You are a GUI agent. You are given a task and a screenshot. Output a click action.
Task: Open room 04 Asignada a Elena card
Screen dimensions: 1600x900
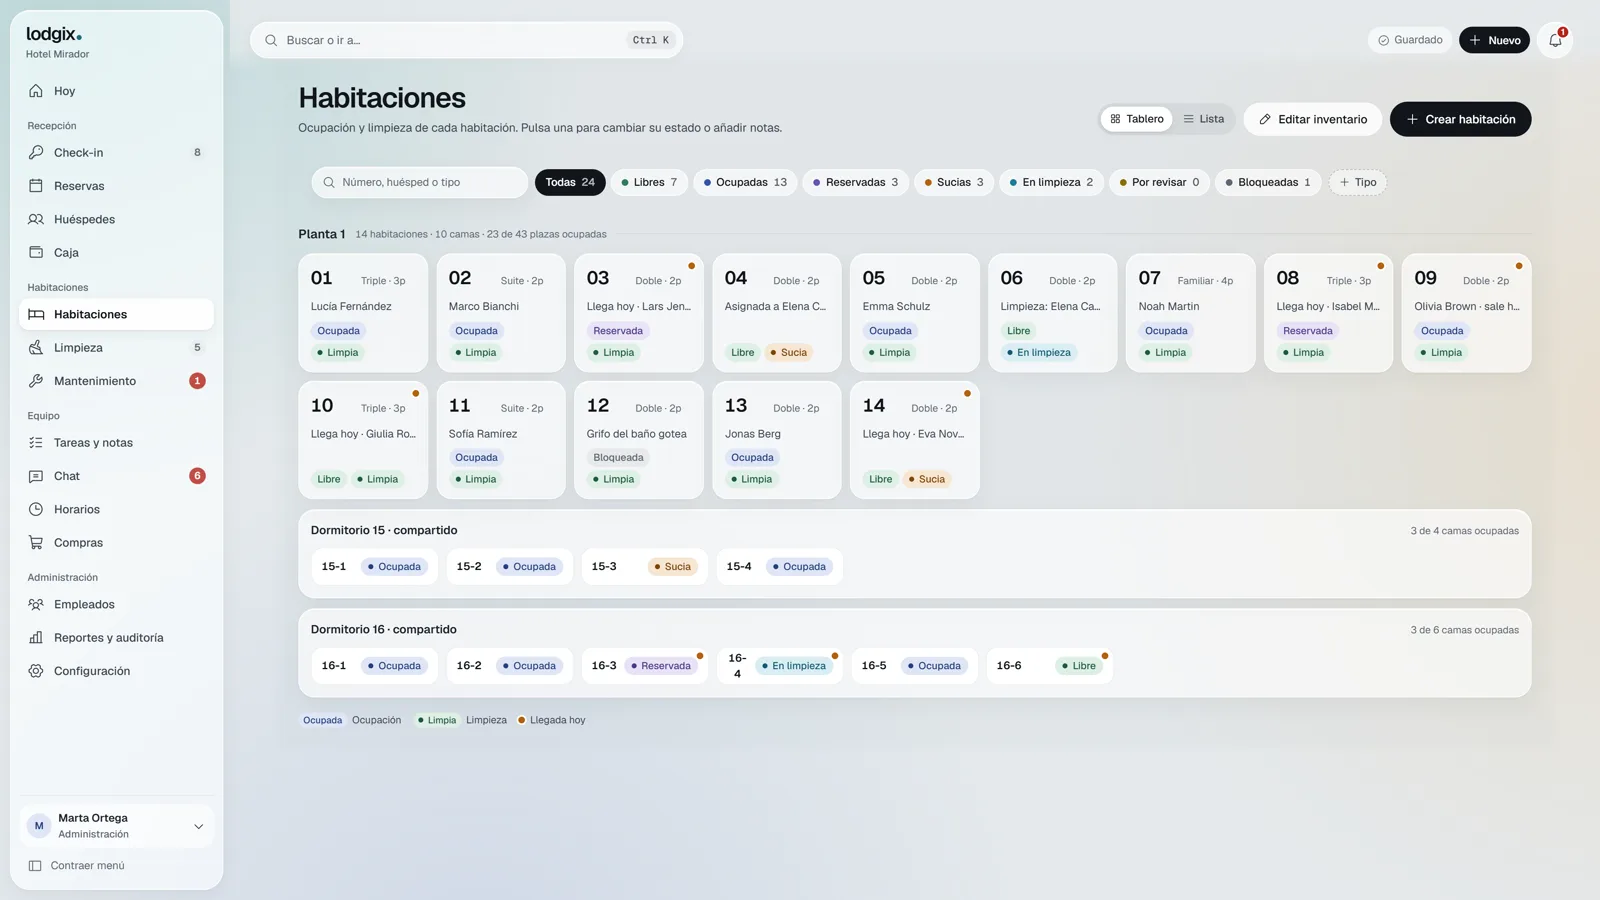776,313
